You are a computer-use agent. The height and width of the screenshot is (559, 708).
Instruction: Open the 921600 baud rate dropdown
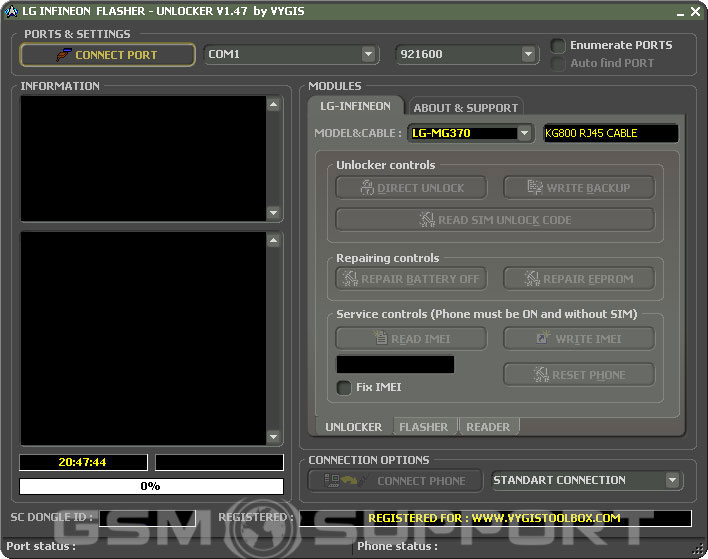[467, 54]
